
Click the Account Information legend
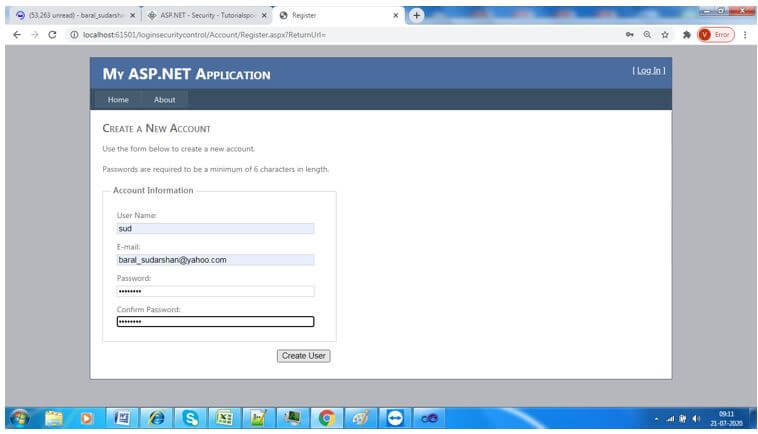153,190
